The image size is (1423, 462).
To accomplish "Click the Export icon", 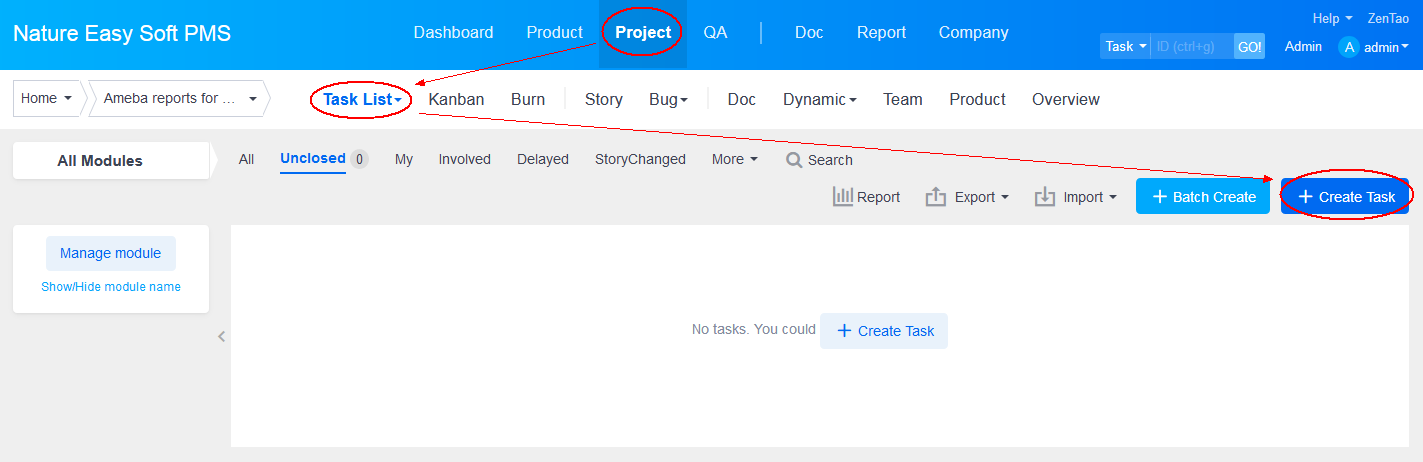I will coord(936,197).
